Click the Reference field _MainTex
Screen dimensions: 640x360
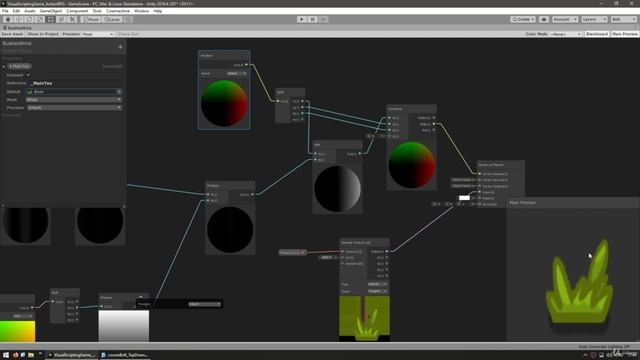point(76,83)
